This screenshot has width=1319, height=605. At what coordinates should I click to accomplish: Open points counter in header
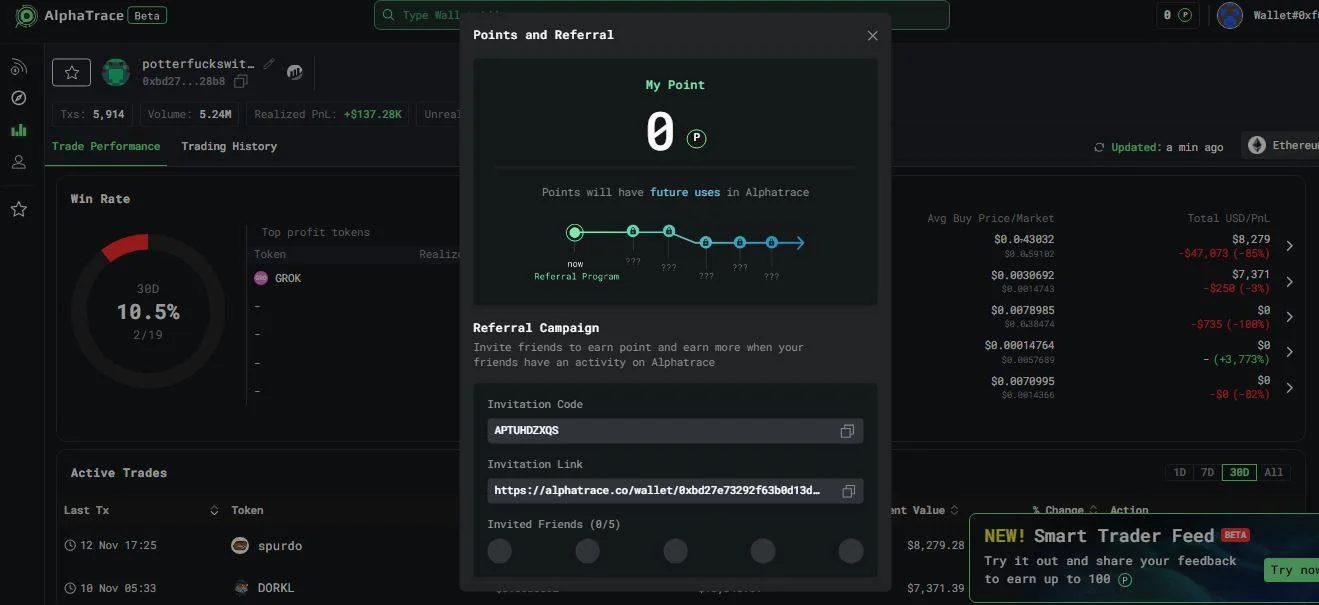pos(1177,15)
